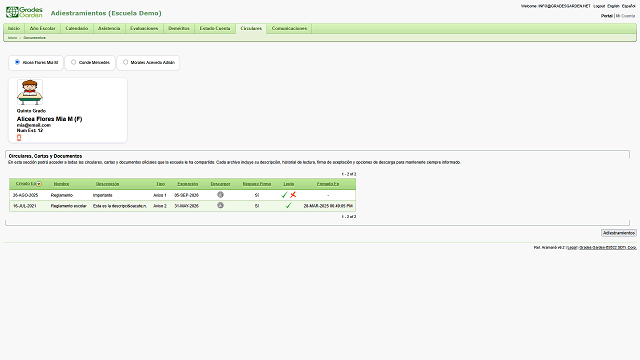Click the Leído column header

coord(289,184)
